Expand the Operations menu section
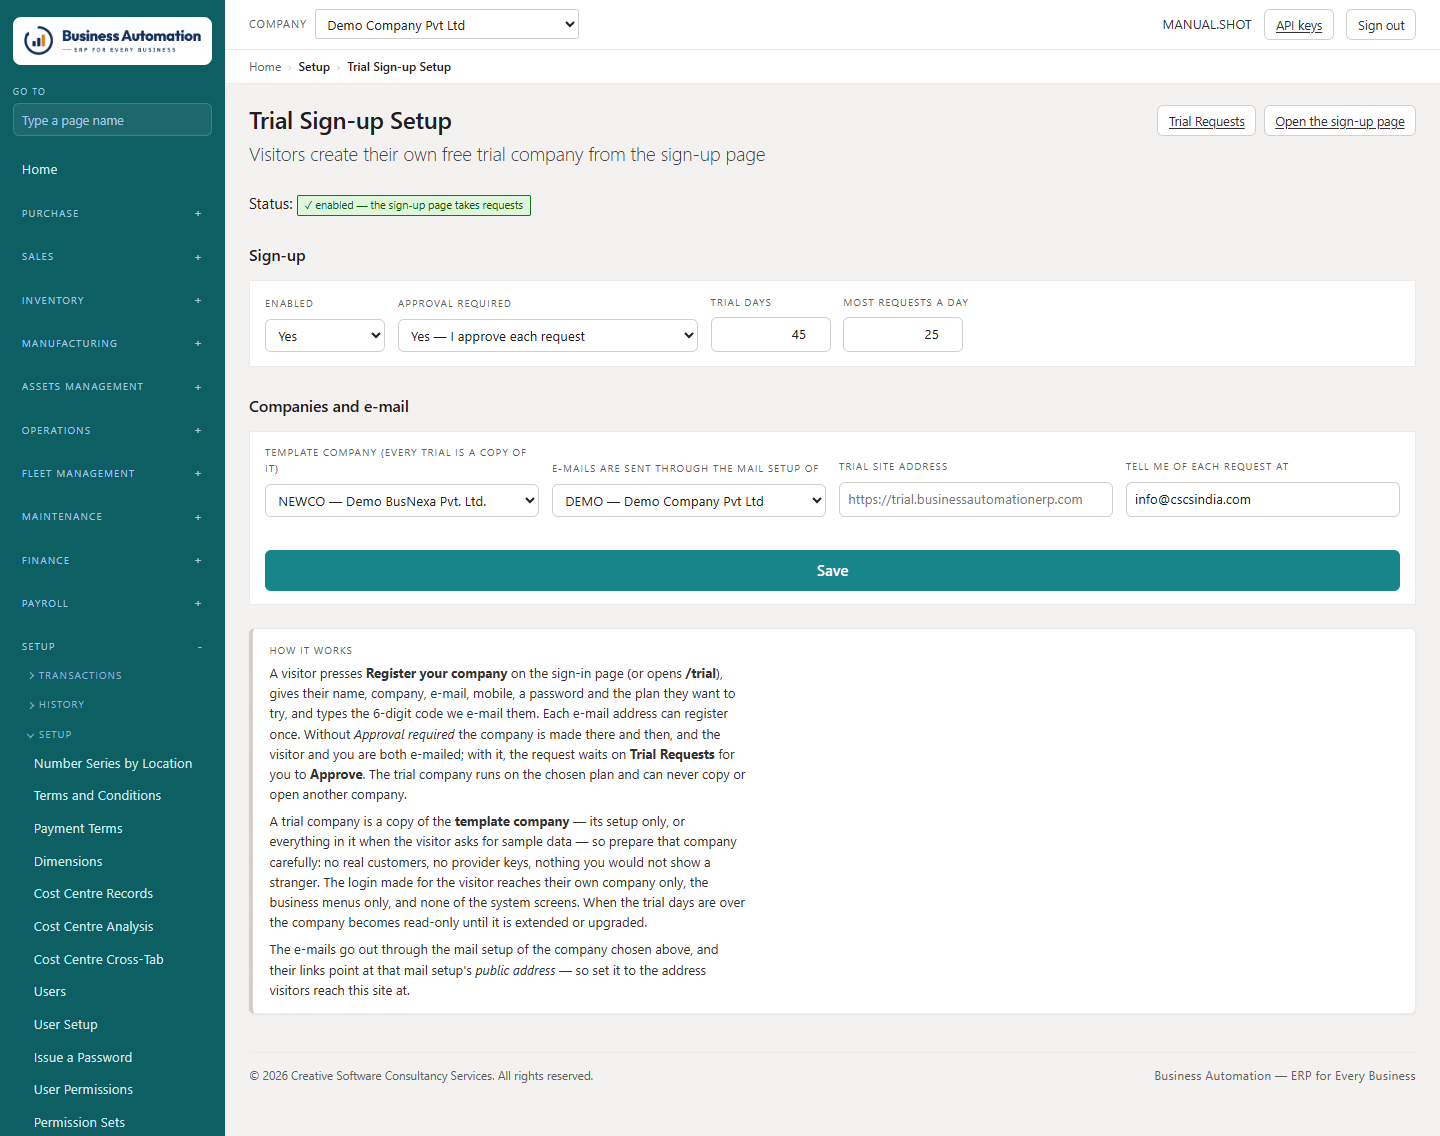1440x1136 pixels. pos(112,430)
